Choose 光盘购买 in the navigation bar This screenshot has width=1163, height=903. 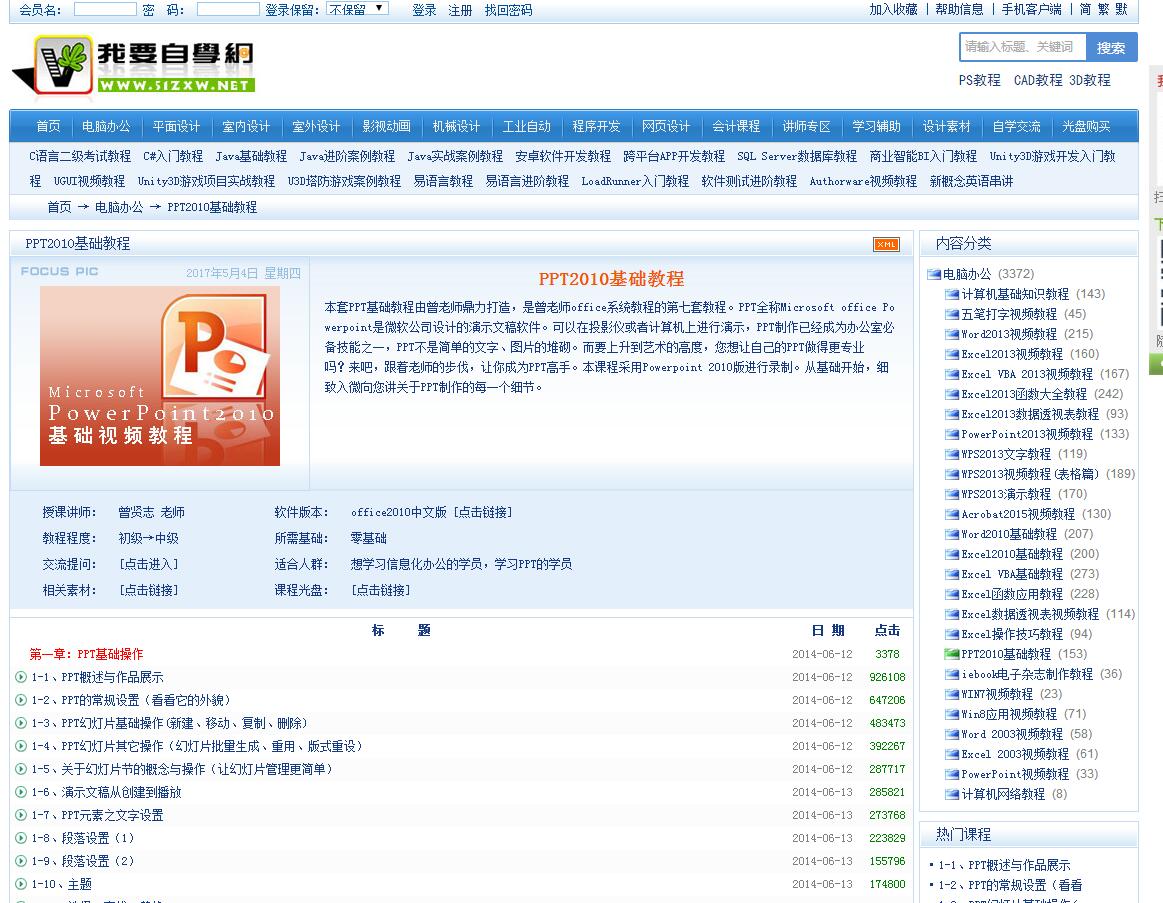click(x=1087, y=126)
